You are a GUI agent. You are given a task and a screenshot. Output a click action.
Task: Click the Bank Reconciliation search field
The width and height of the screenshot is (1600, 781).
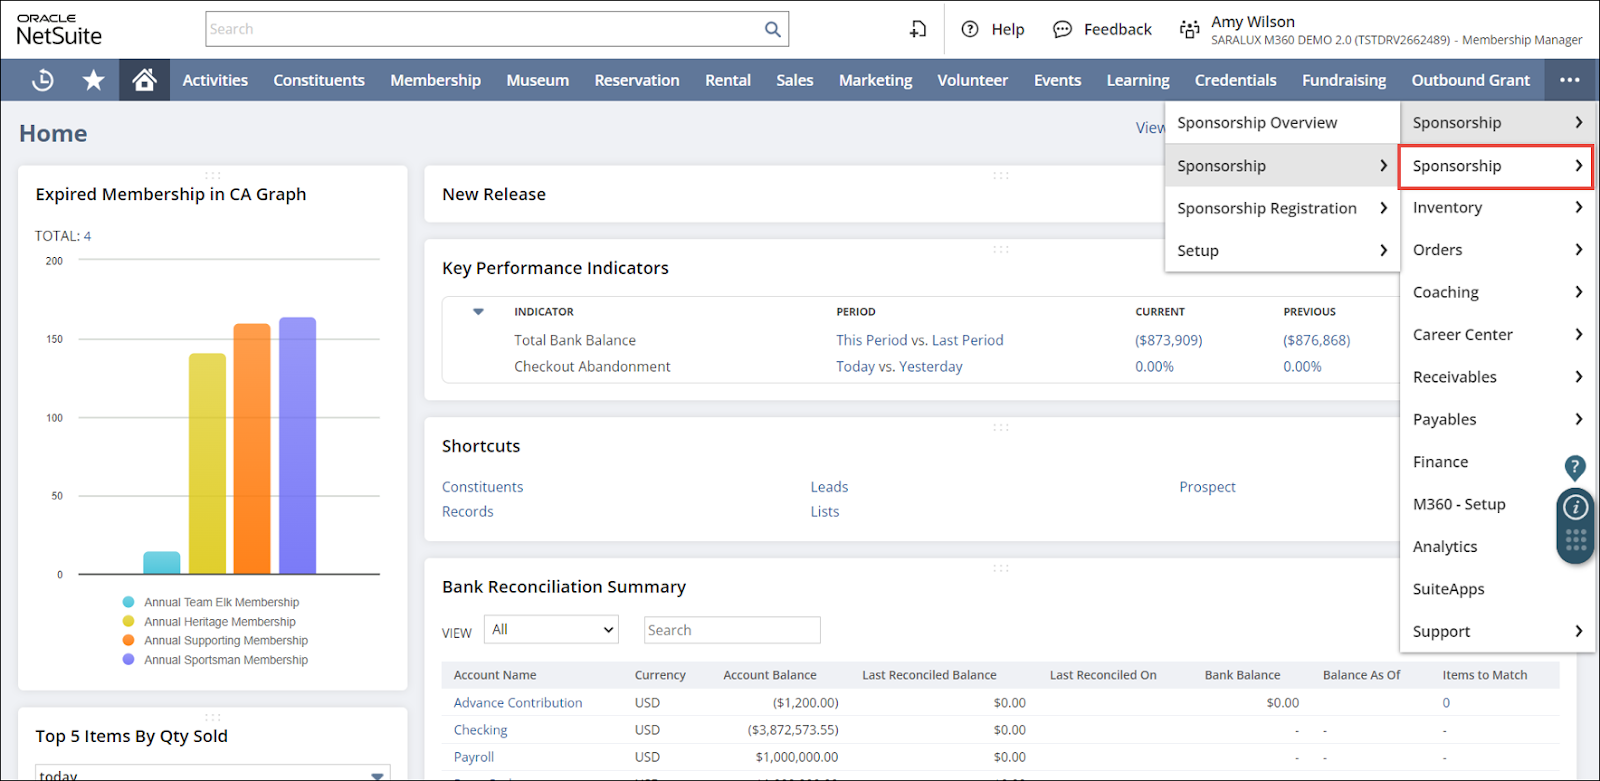(x=731, y=630)
